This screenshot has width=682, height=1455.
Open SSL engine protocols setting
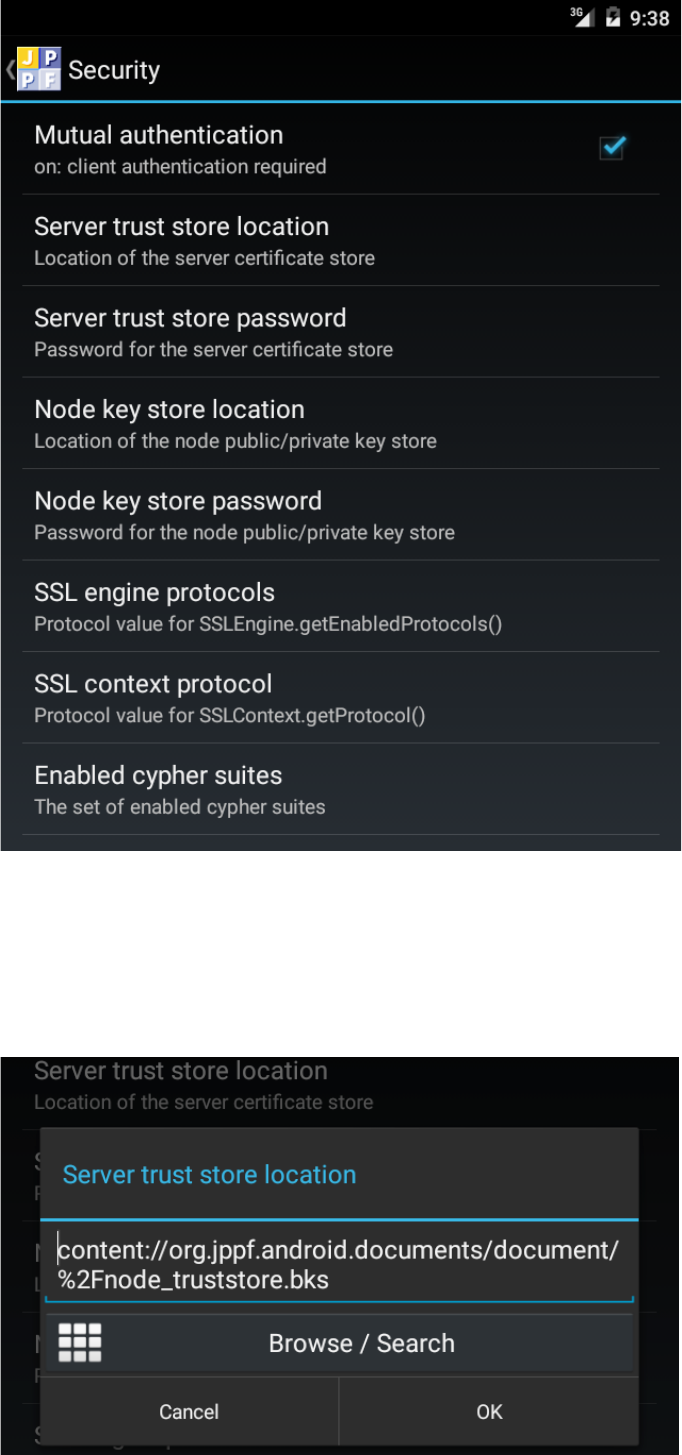click(x=341, y=606)
